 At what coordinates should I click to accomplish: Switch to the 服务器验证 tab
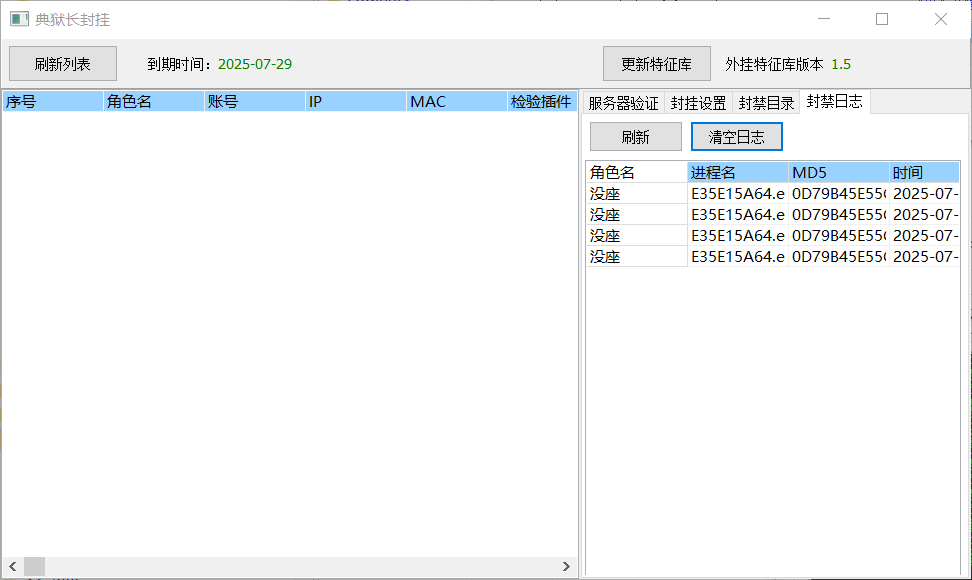(623, 102)
